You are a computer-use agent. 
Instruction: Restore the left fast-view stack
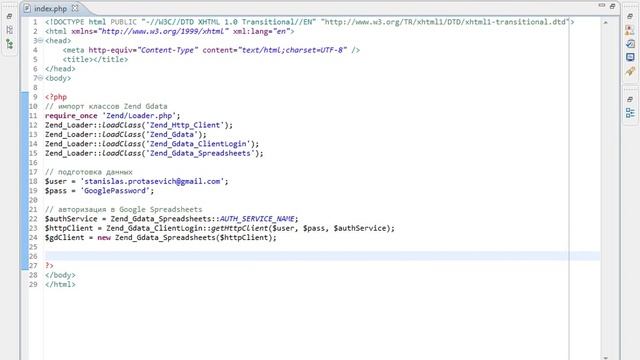(x=9, y=16)
